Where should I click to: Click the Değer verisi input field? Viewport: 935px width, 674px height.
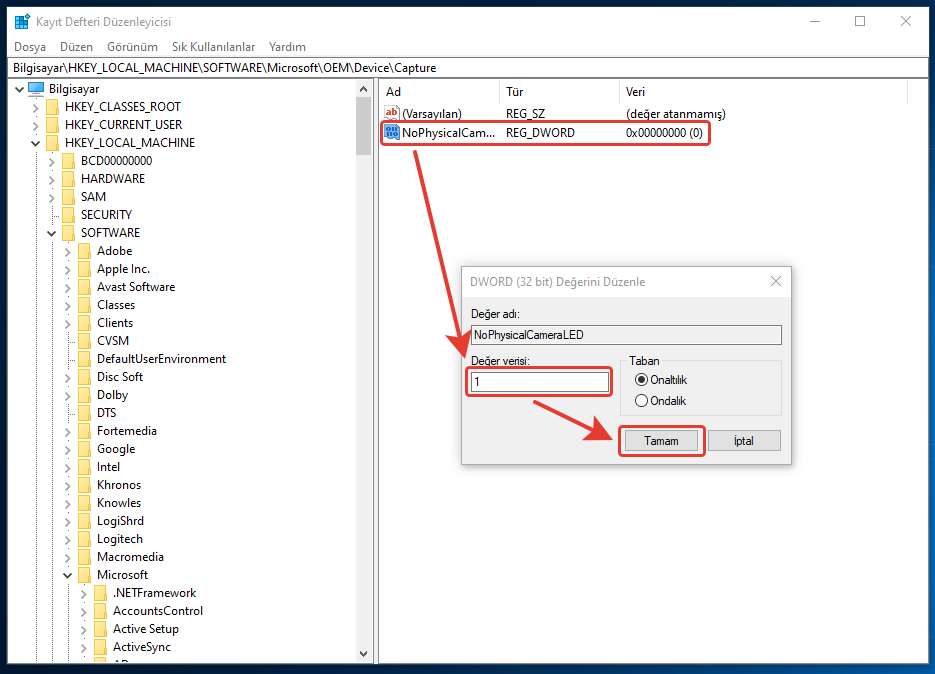click(539, 382)
